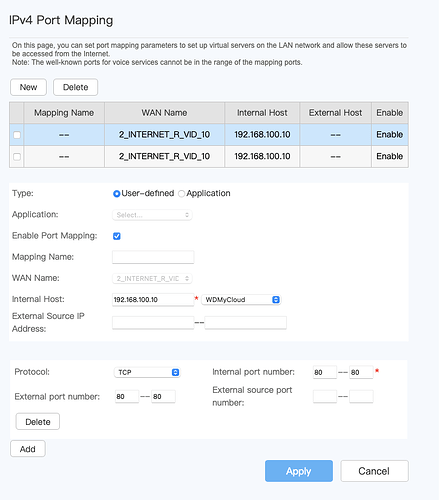This screenshot has width=440, height=500.
Task: Open the Application Select... dropdown
Action: [x=152, y=215]
